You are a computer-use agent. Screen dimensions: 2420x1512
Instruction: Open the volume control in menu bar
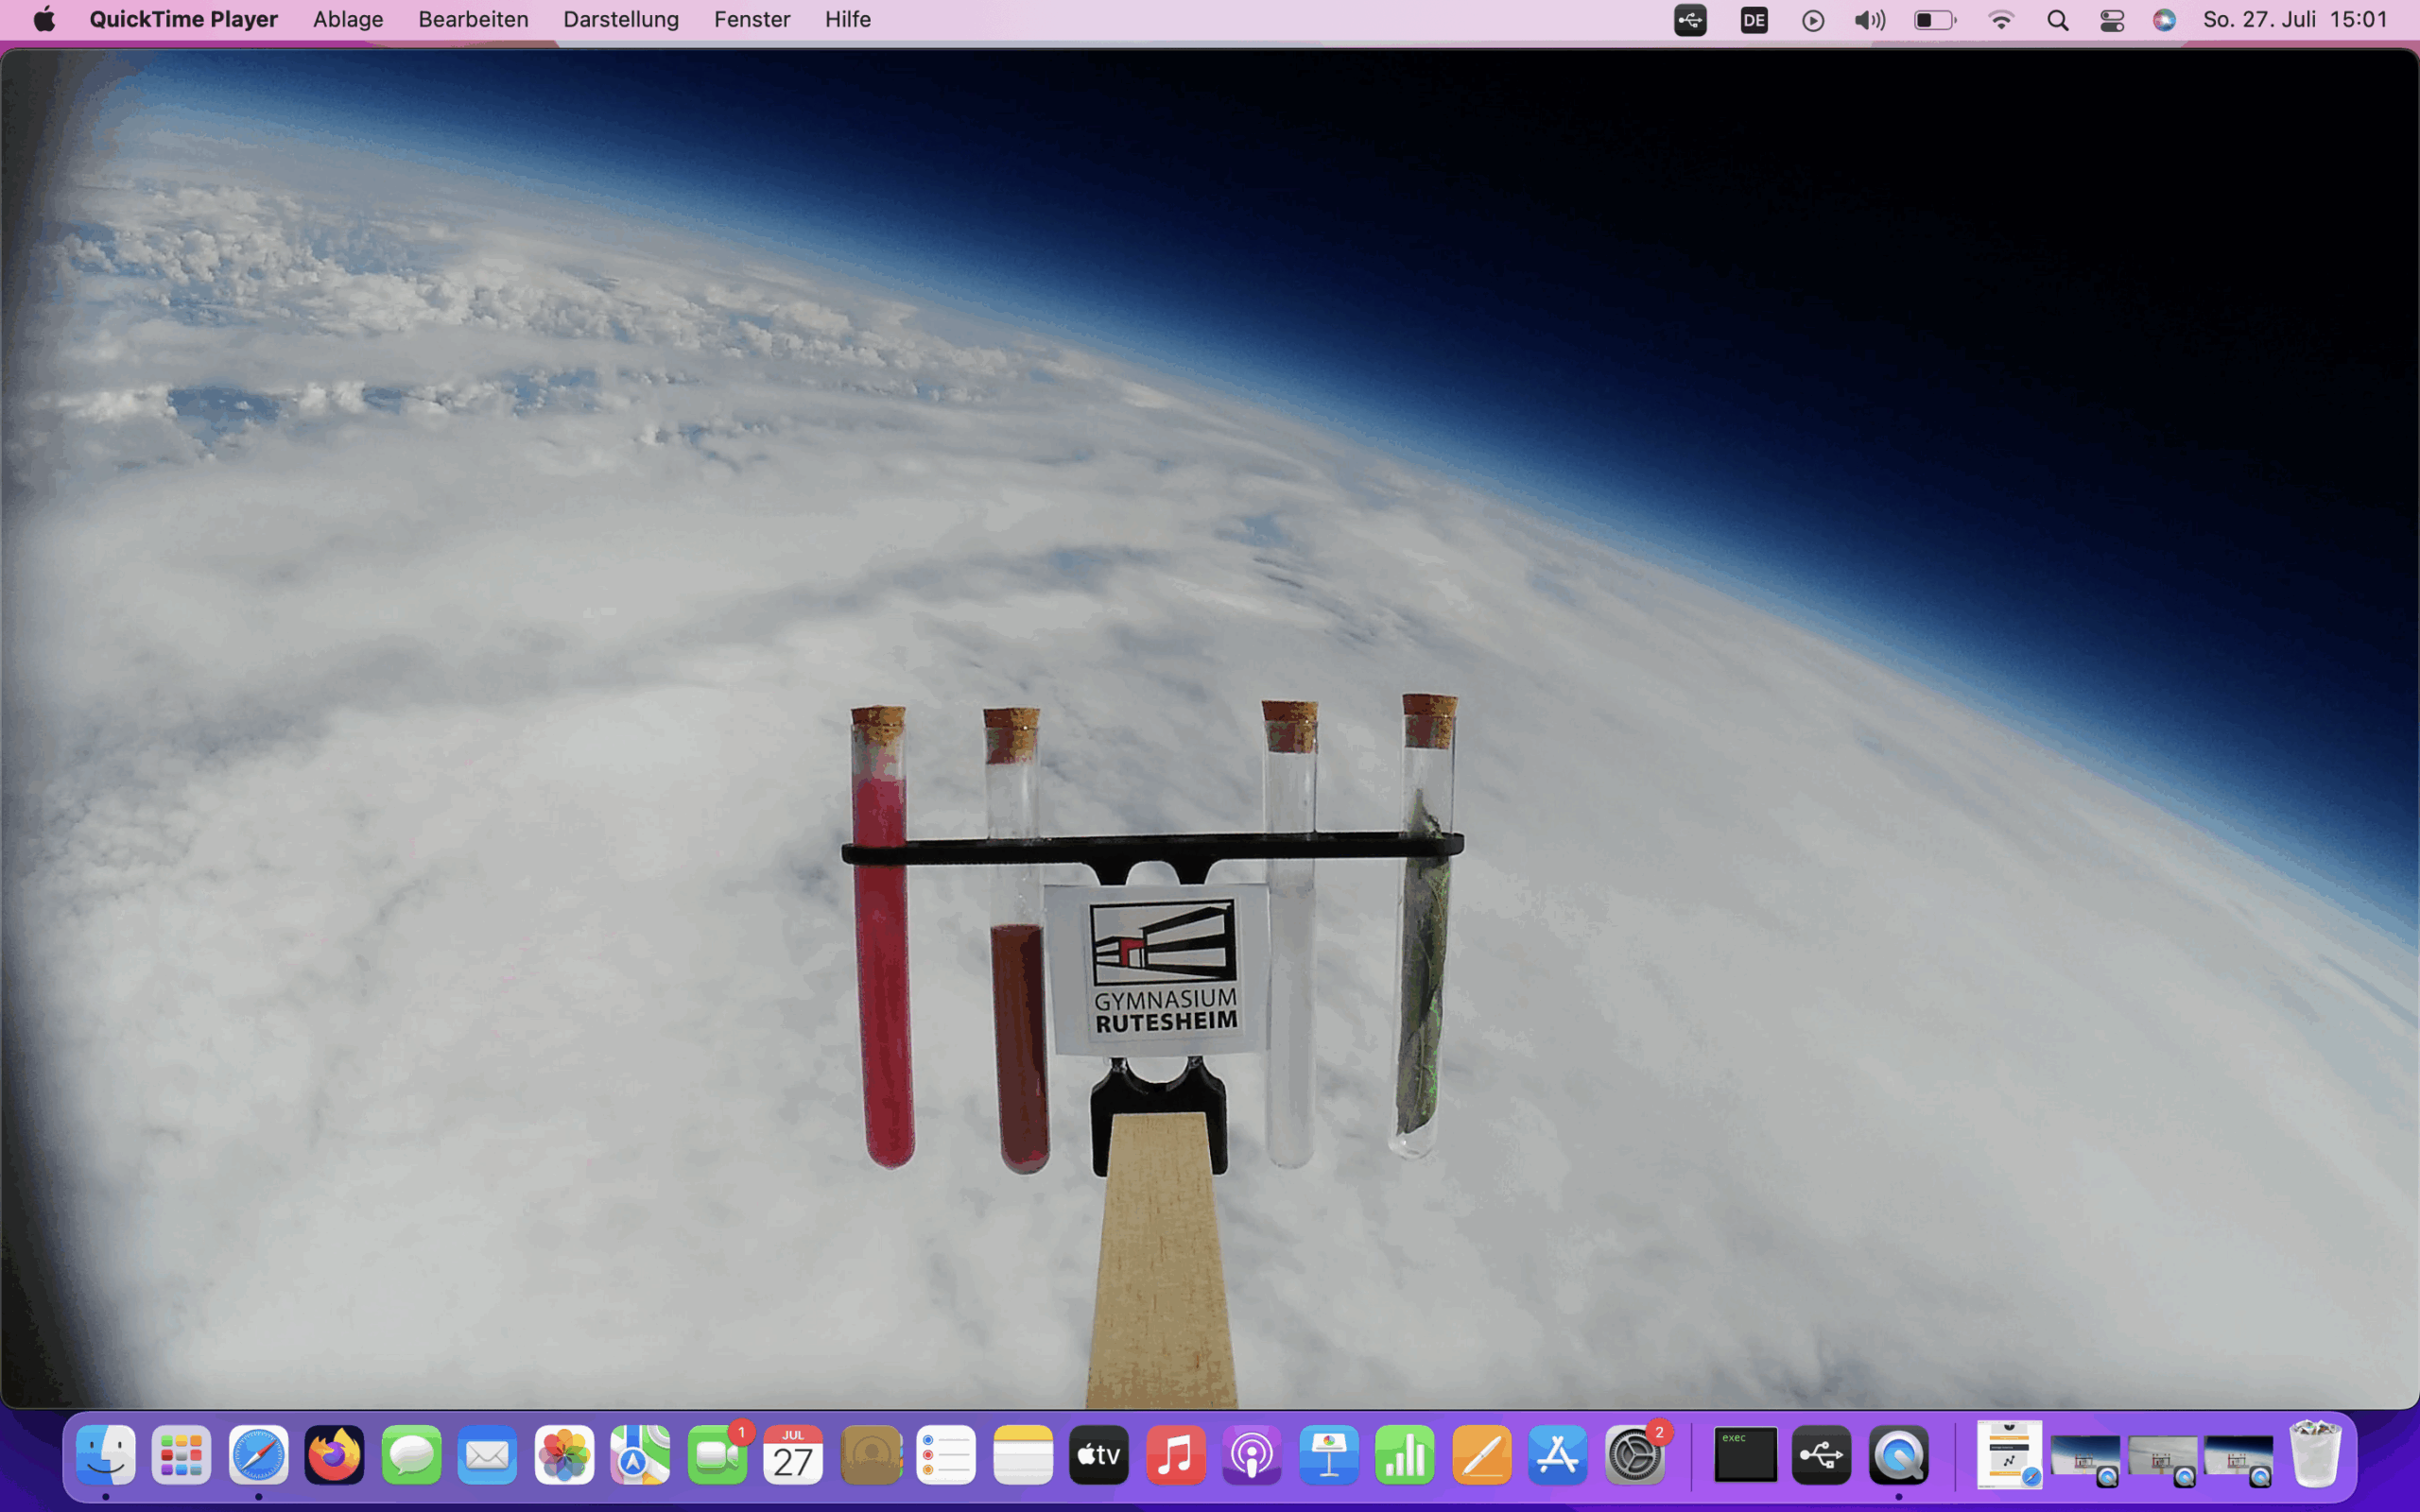point(1869,20)
